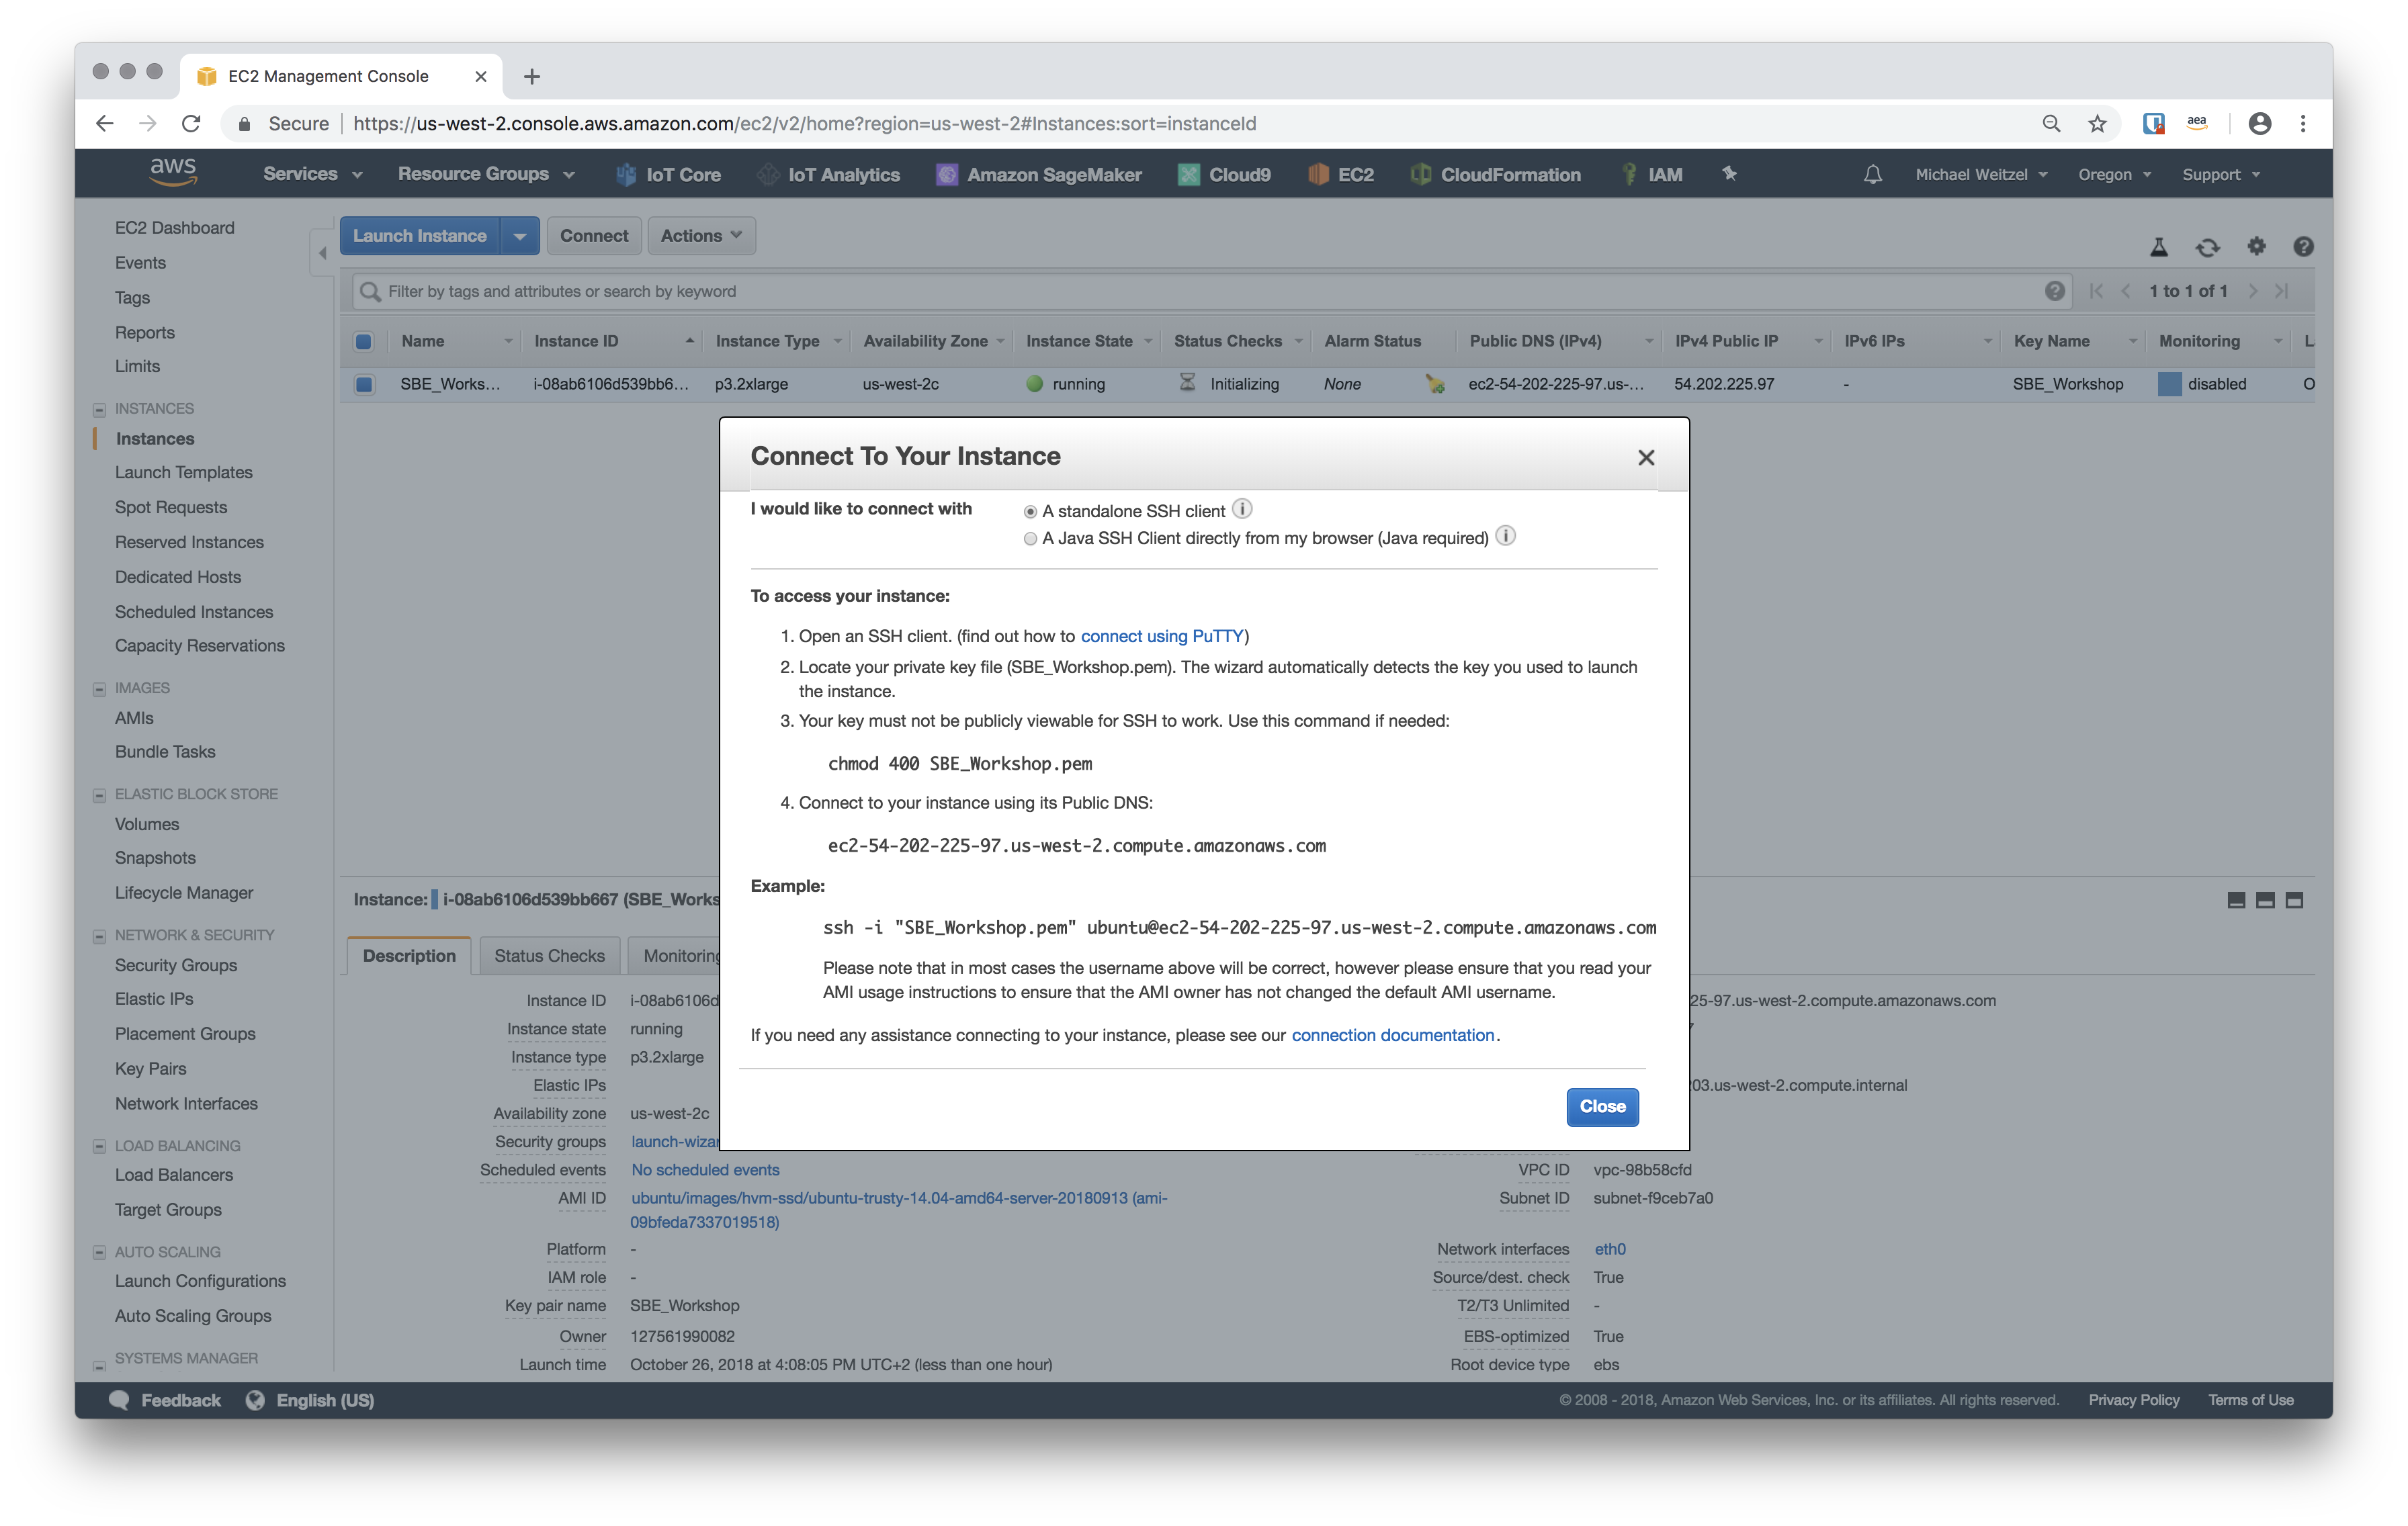Change language English (US)
Image resolution: width=2408 pixels, height=1526 pixels.
click(x=310, y=1400)
